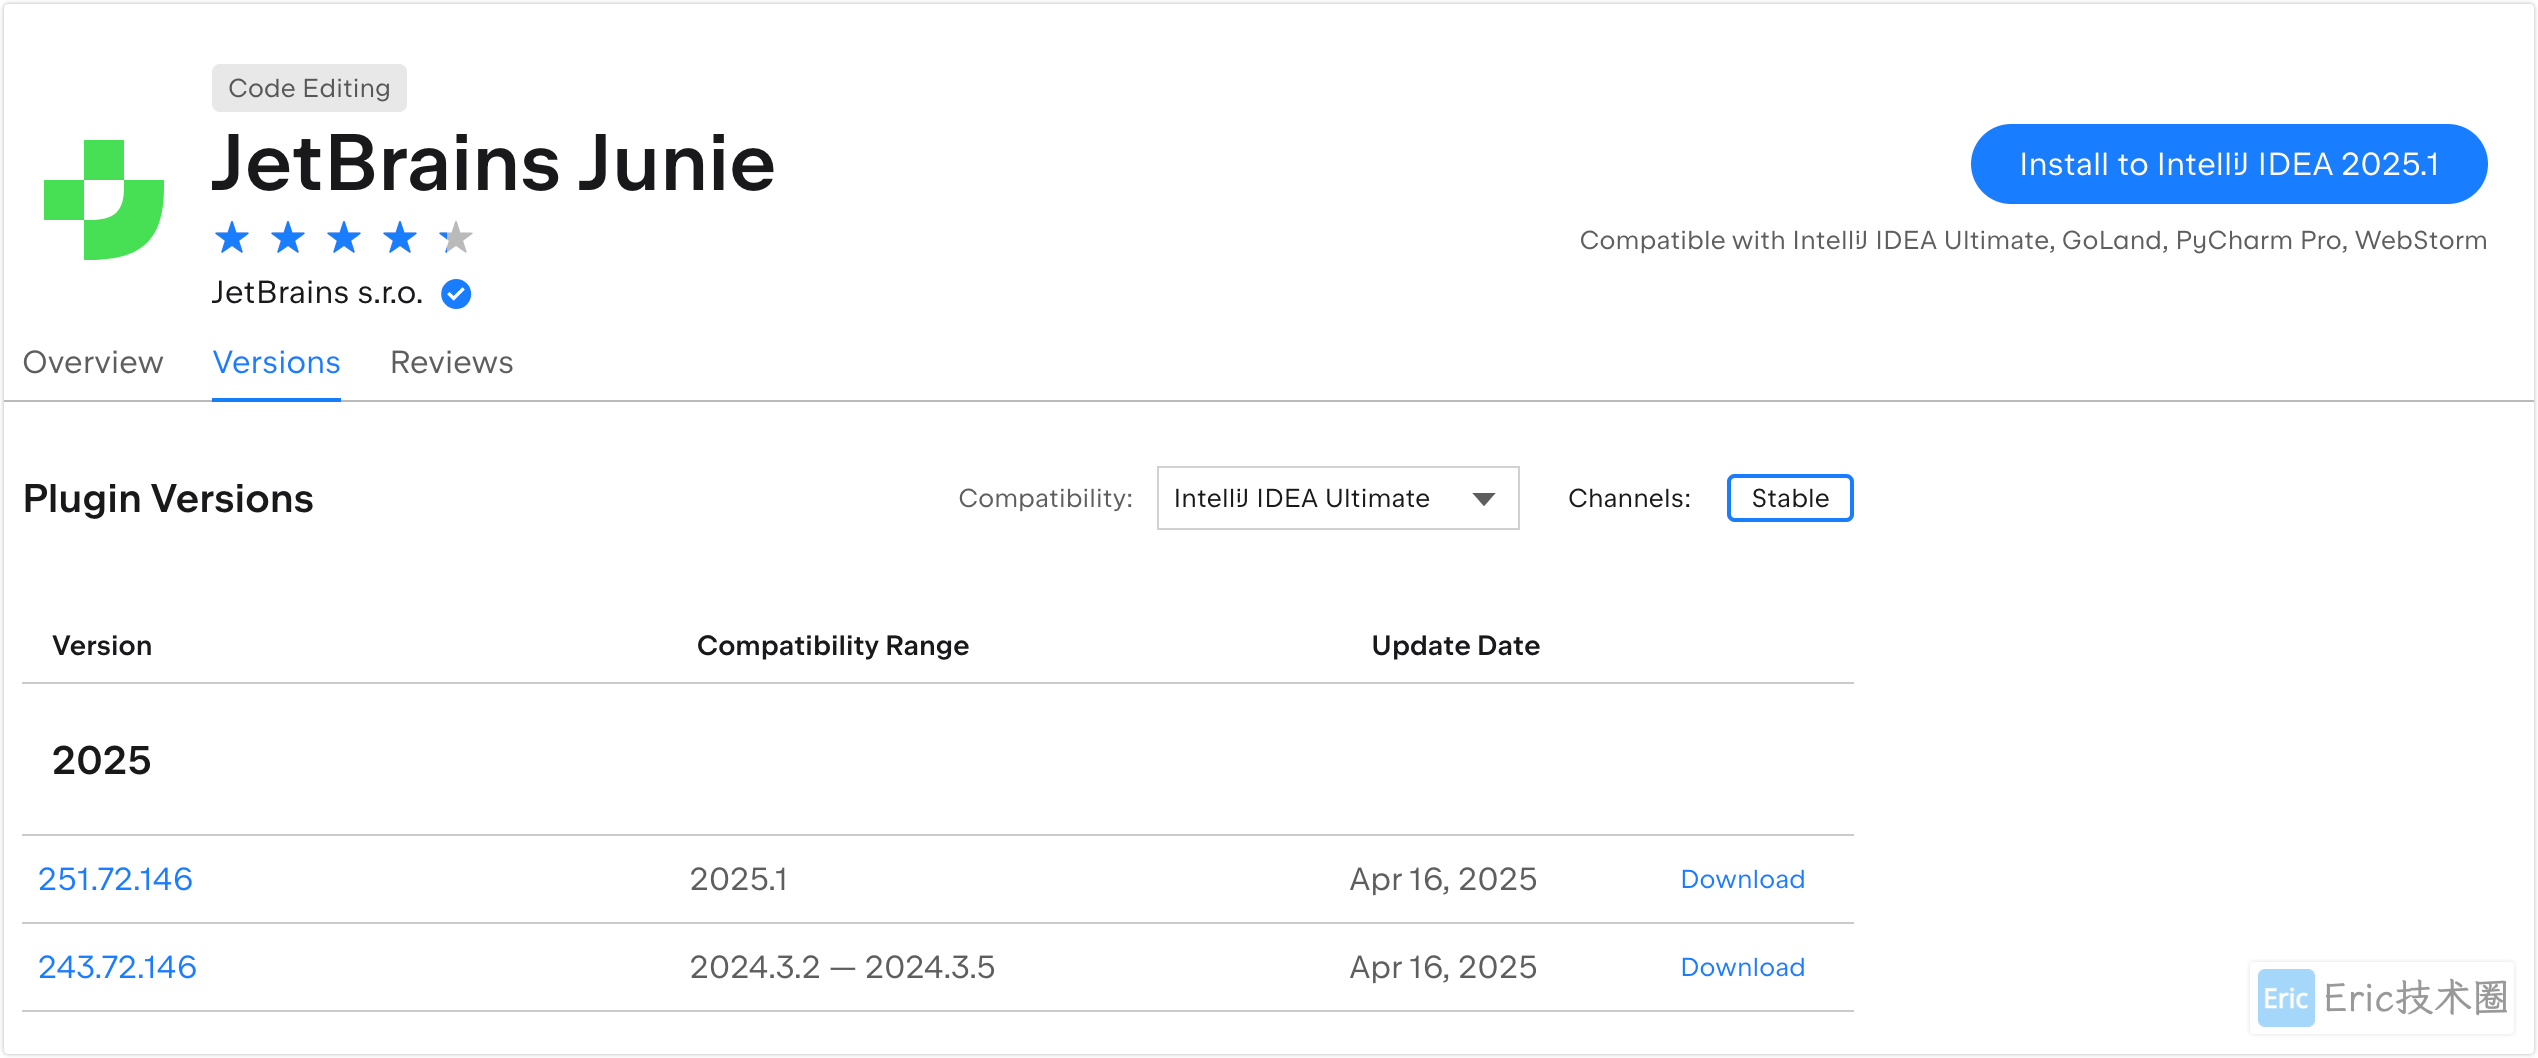
Task: Open version 251.72.146 details
Action: 115,878
